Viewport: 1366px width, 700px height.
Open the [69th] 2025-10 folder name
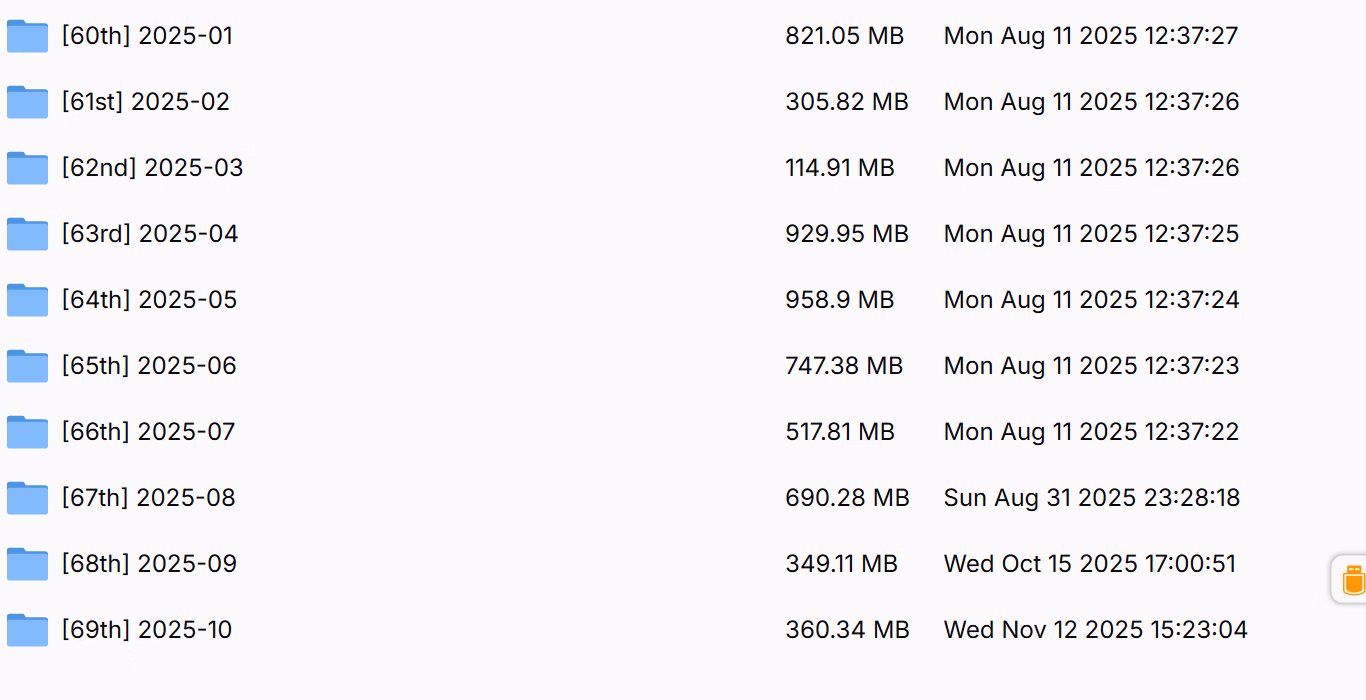(x=147, y=630)
